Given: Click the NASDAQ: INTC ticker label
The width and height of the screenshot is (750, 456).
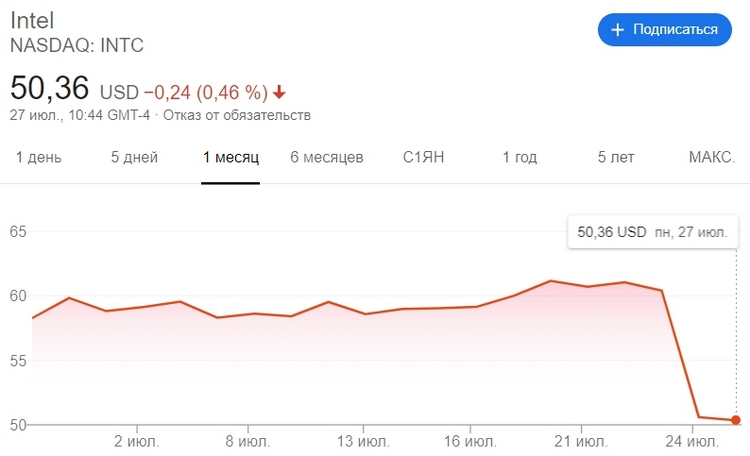Looking at the screenshot, I should 77,45.
